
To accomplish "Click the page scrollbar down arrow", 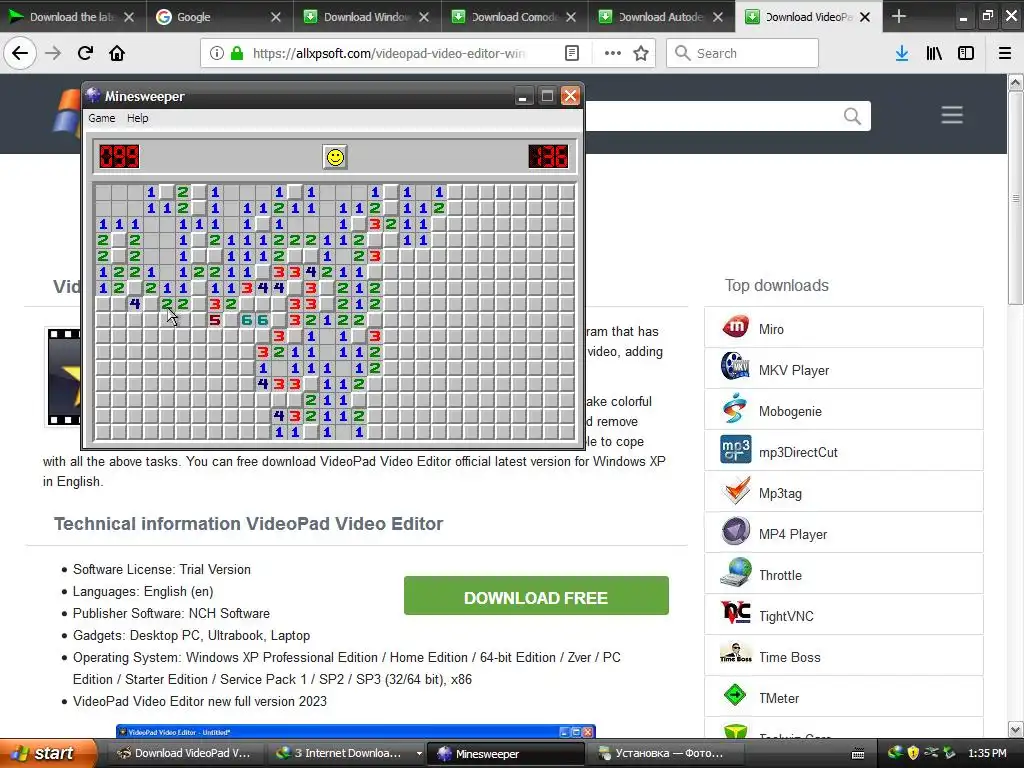I will [1015, 729].
